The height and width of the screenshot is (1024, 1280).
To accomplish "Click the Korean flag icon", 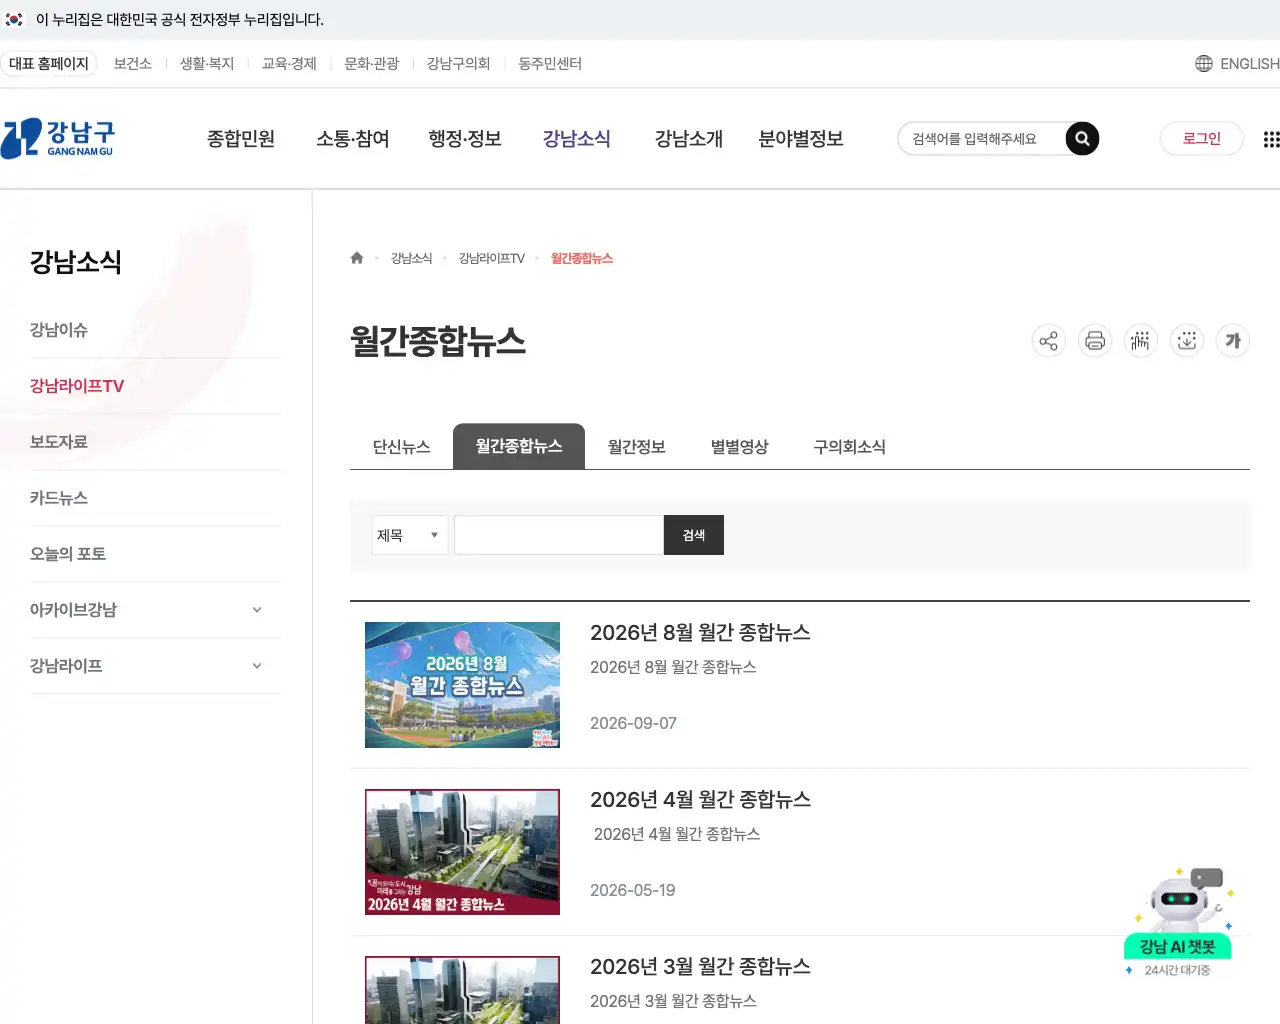I will point(14,19).
